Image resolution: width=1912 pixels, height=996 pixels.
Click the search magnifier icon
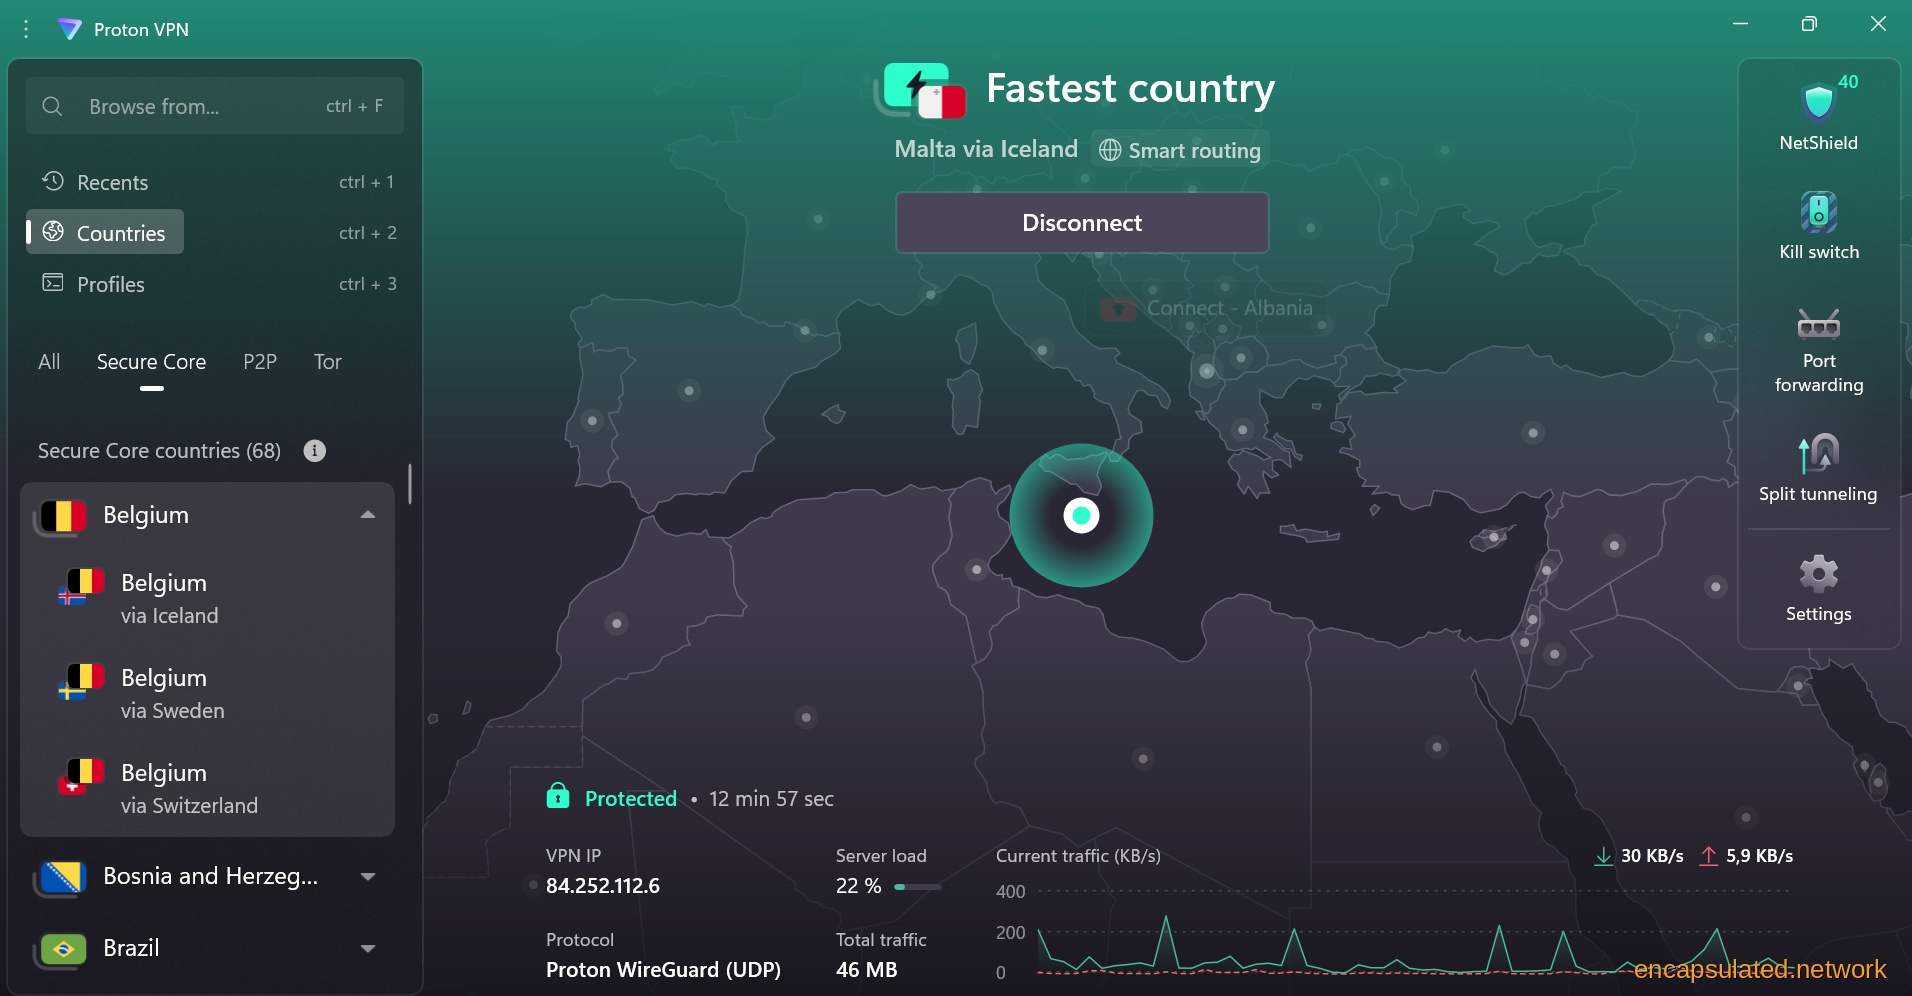tap(53, 106)
